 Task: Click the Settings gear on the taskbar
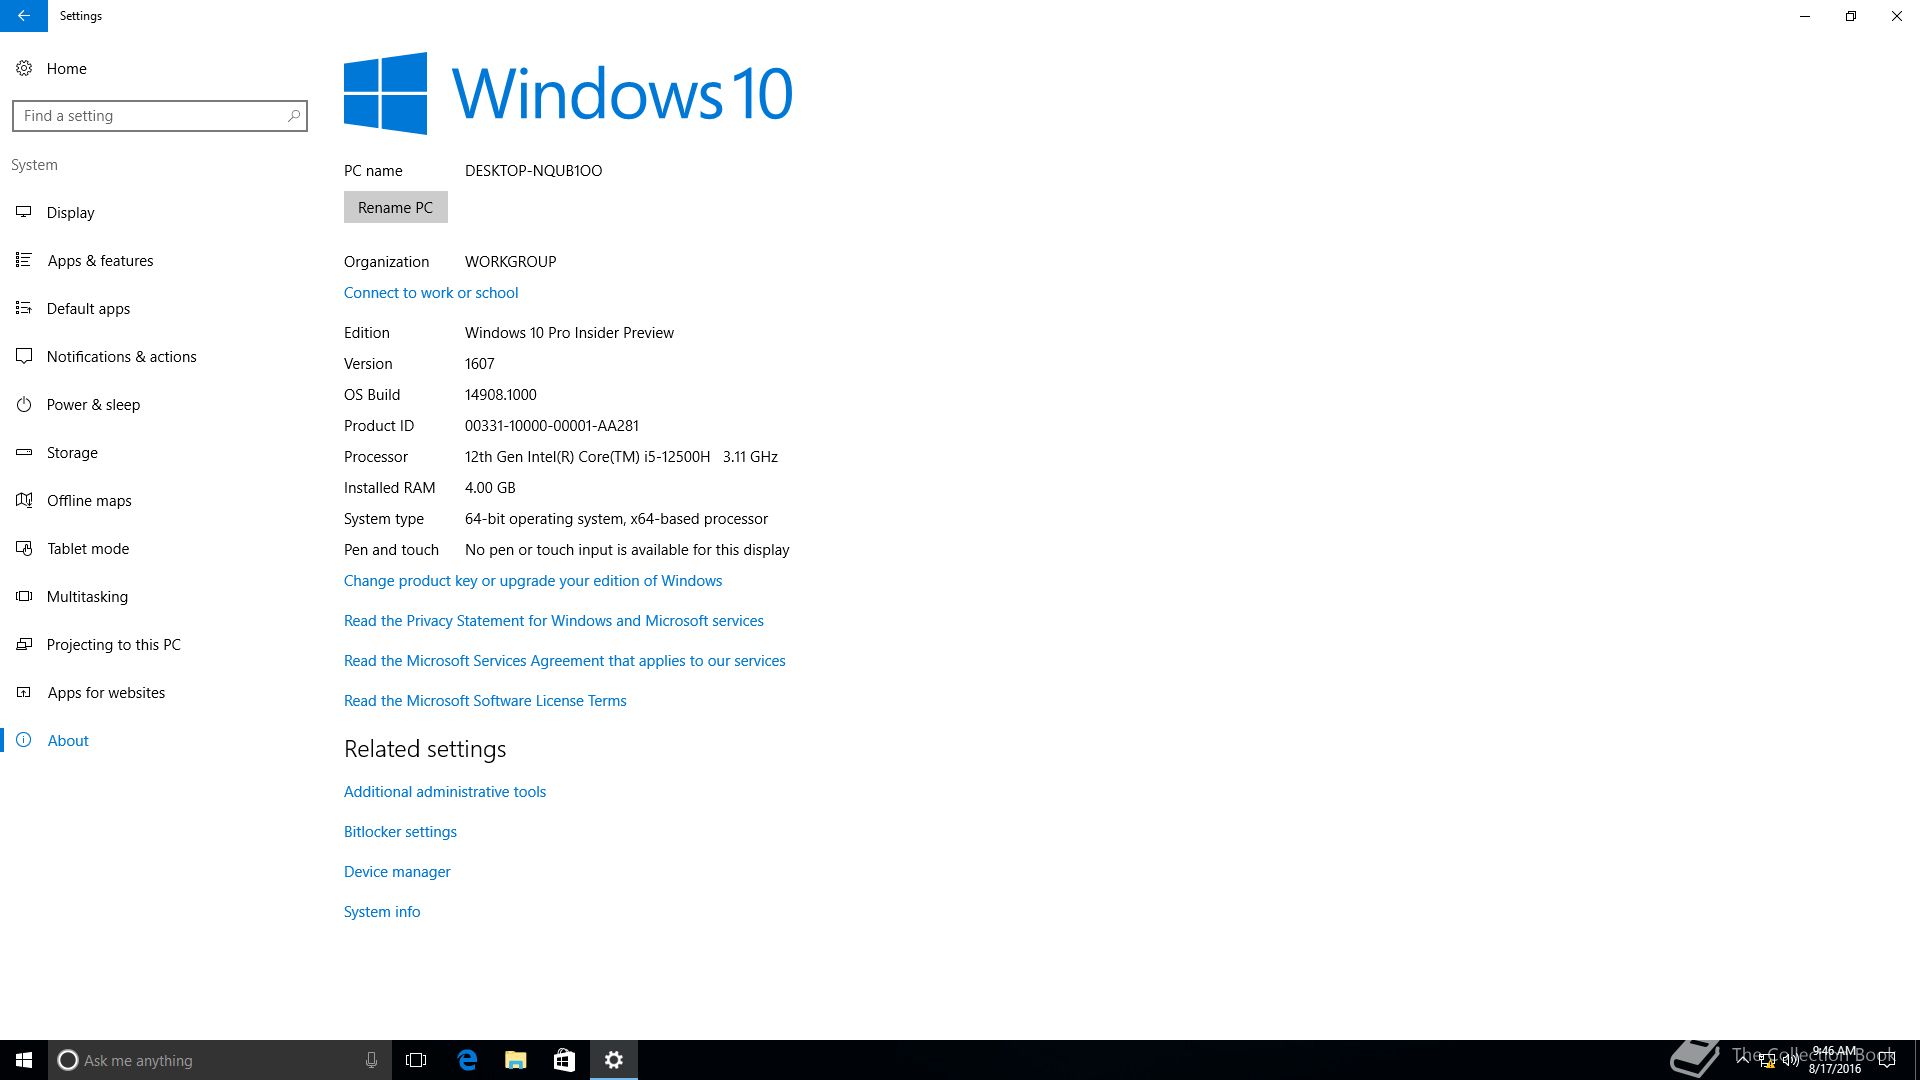[x=614, y=1060]
